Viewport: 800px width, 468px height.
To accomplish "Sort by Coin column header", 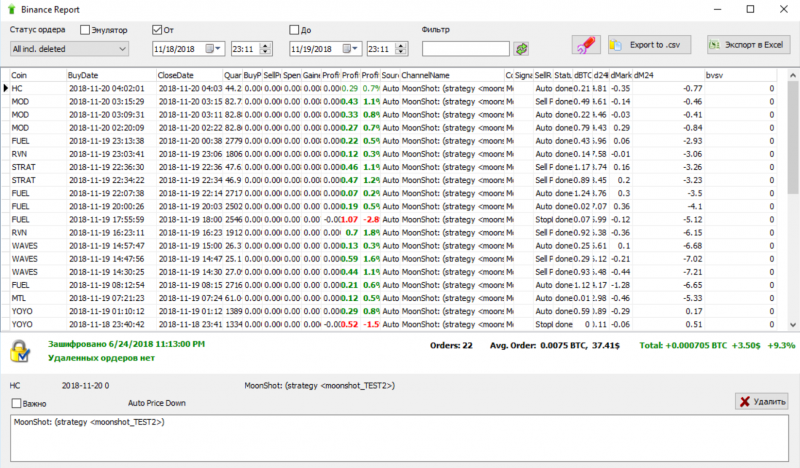I will [38, 75].
